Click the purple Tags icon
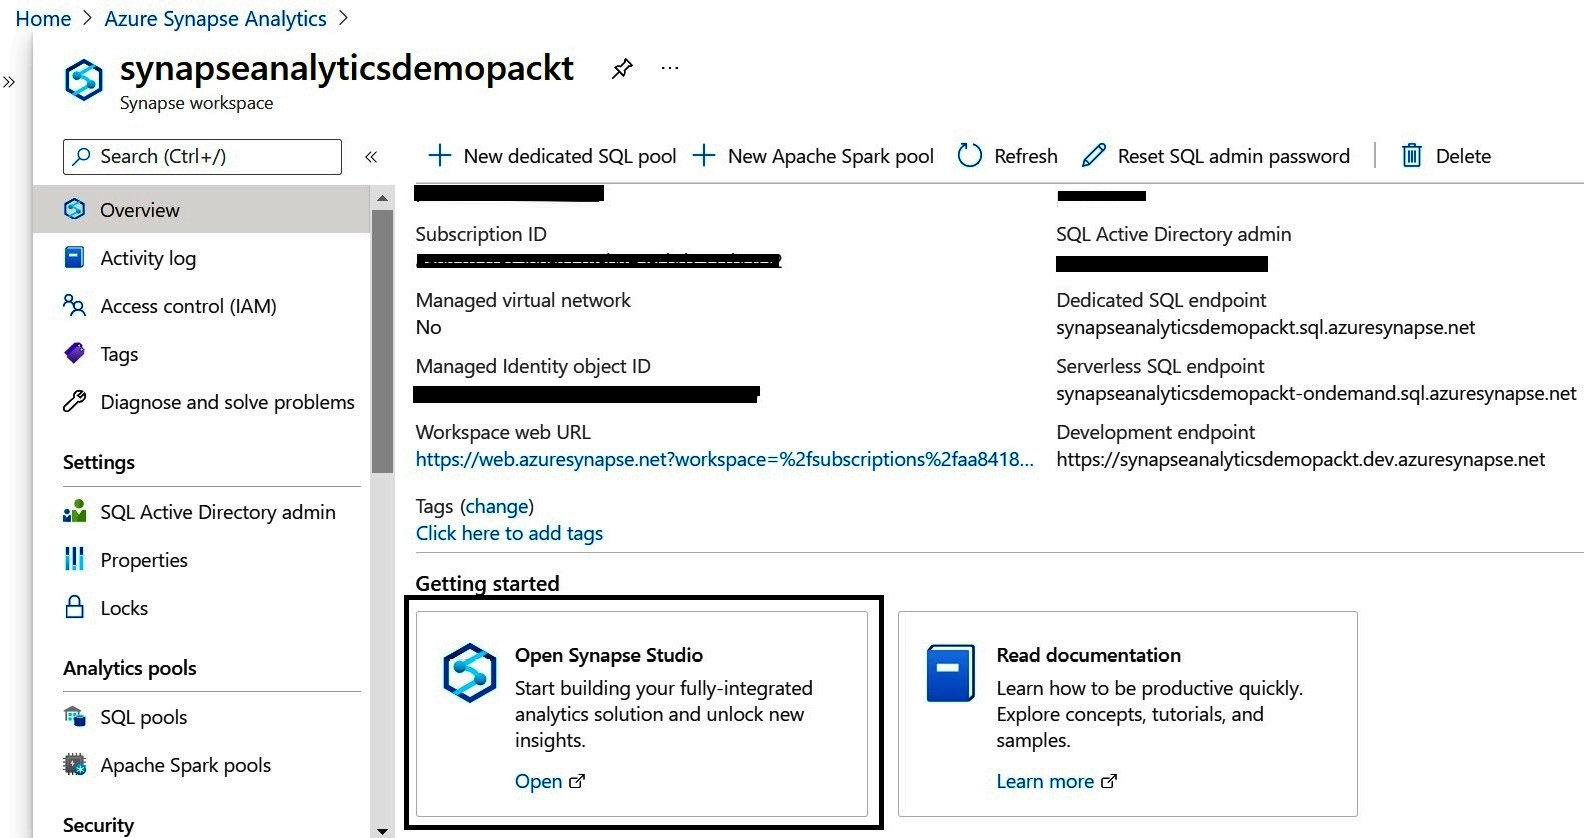The height and width of the screenshot is (838, 1584). (74, 353)
